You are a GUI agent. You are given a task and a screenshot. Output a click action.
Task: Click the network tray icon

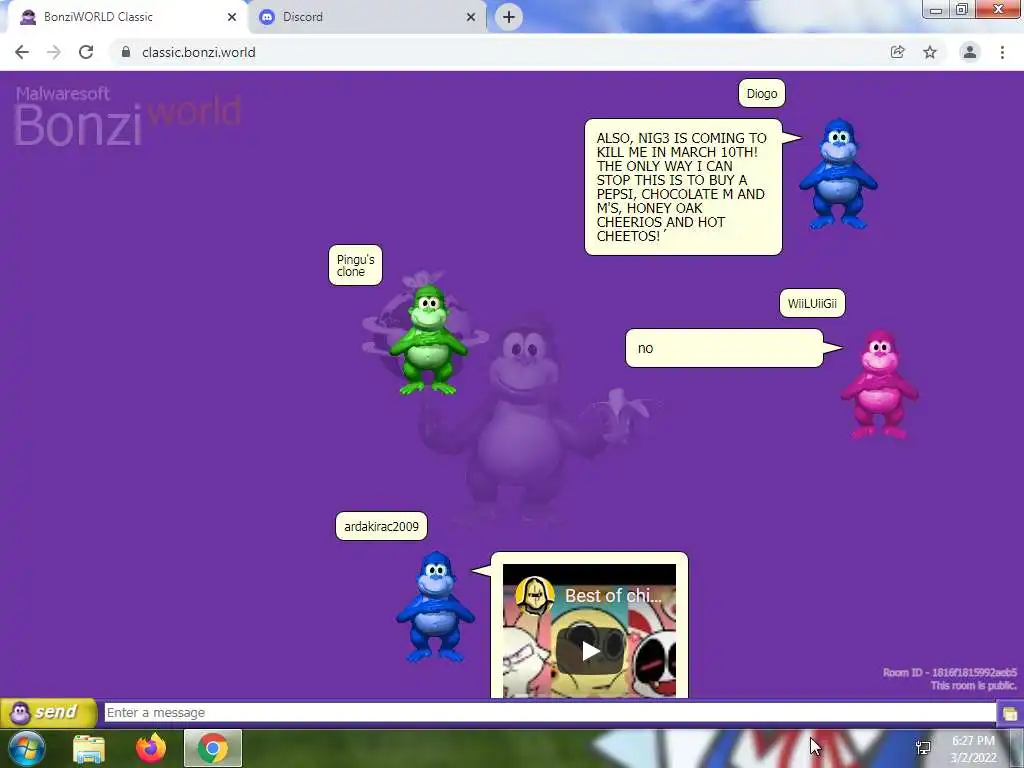pyautogui.click(x=923, y=748)
